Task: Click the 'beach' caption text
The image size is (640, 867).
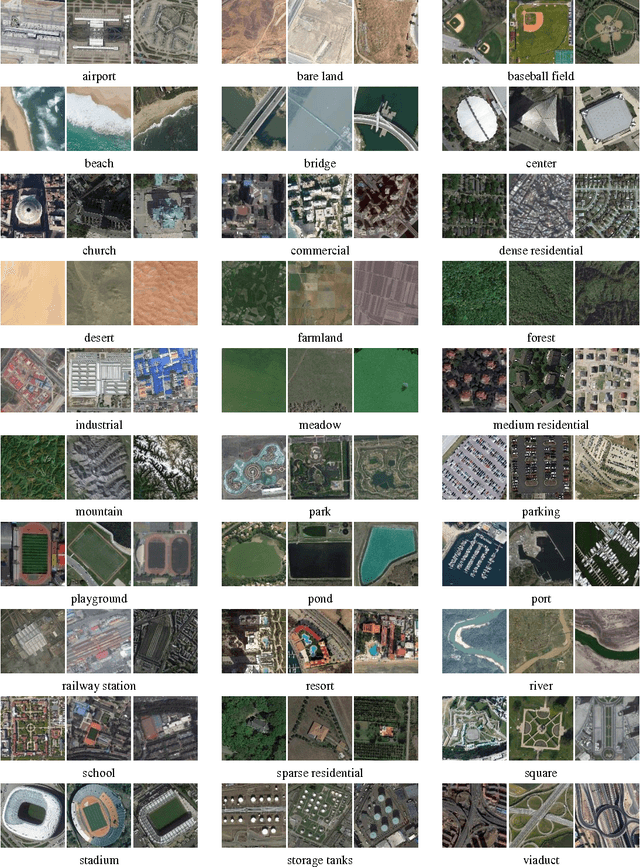Action: (x=99, y=163)
